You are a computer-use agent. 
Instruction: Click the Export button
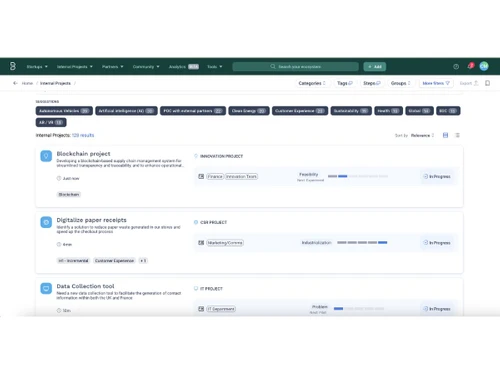pos(469,83)
